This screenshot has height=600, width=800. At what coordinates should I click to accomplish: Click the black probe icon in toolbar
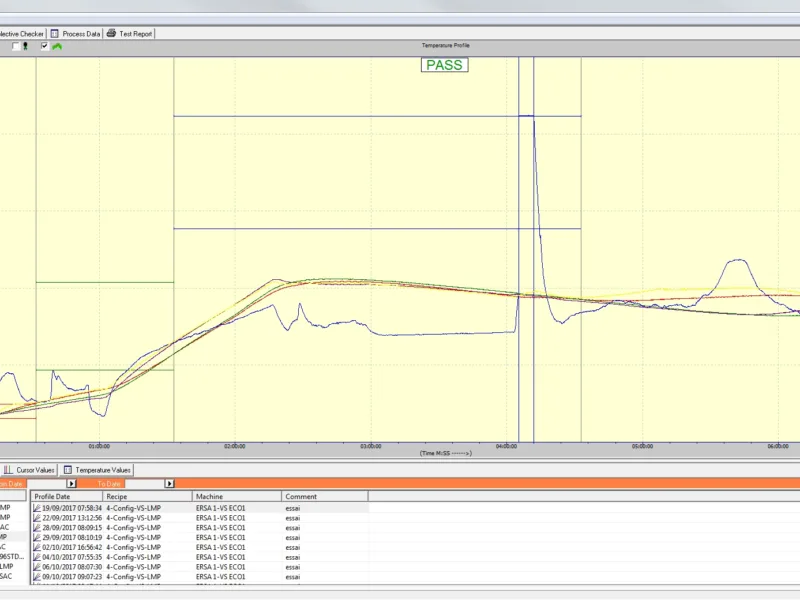point(25,46)
